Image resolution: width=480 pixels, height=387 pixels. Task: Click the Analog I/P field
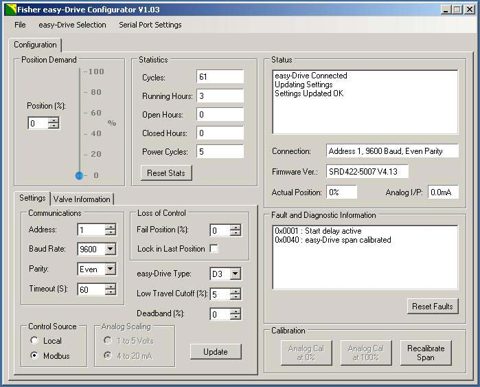point(443,192)
